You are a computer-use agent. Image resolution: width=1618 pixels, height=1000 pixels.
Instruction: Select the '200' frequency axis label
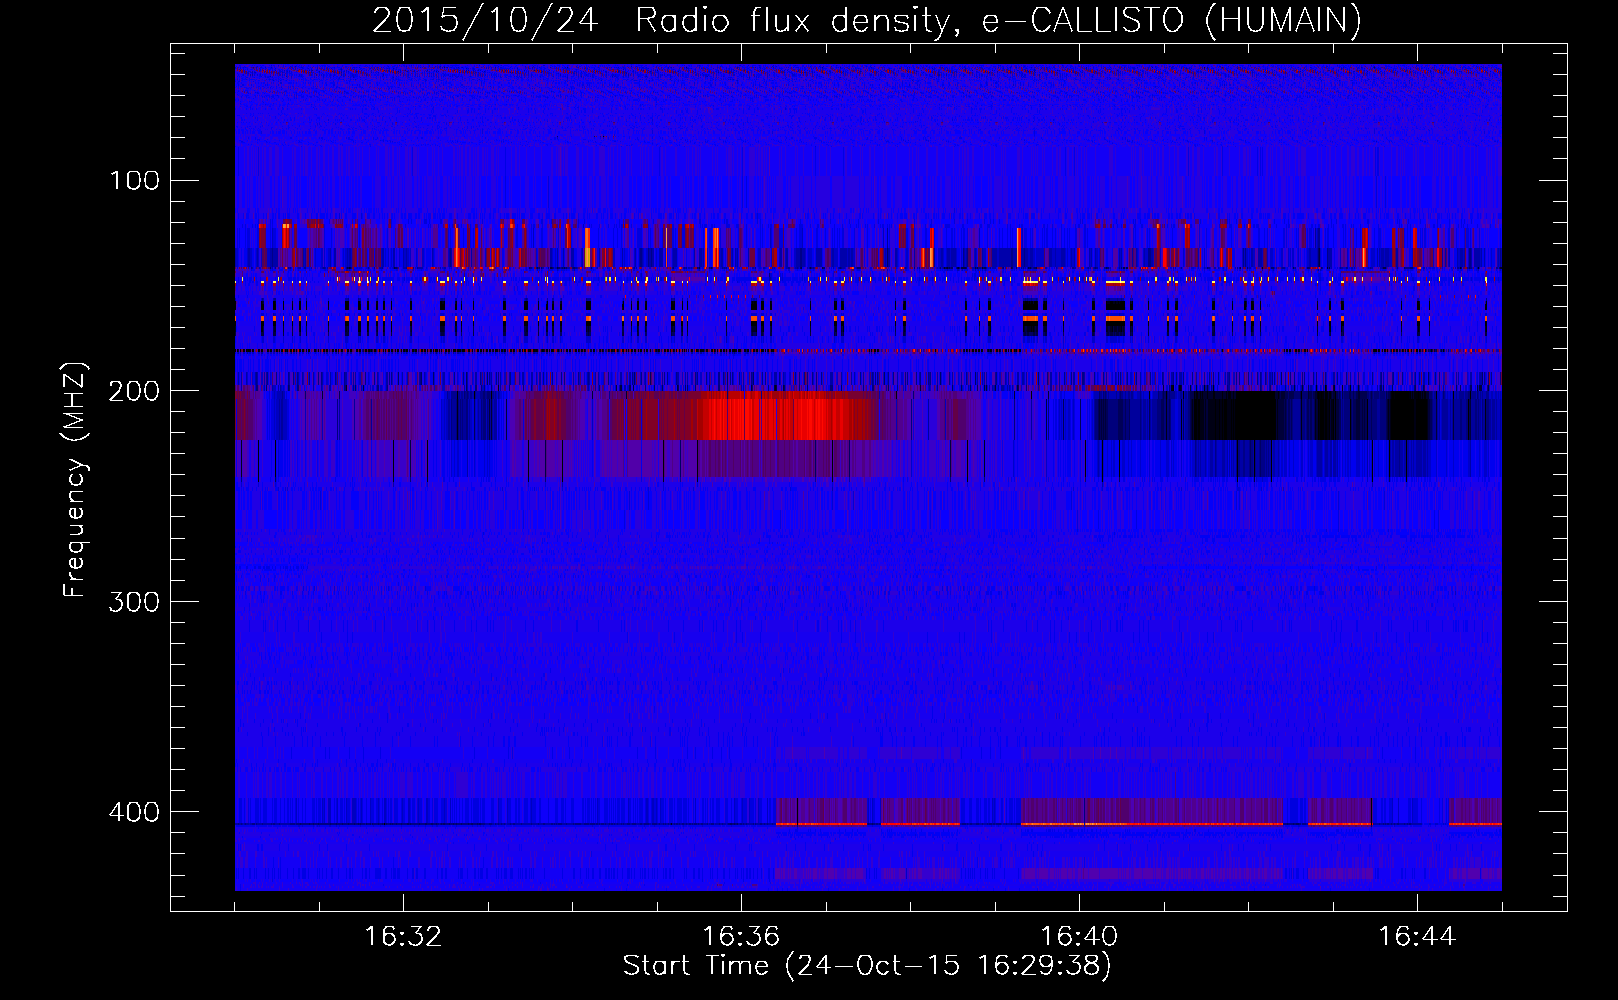pos(134,391)
